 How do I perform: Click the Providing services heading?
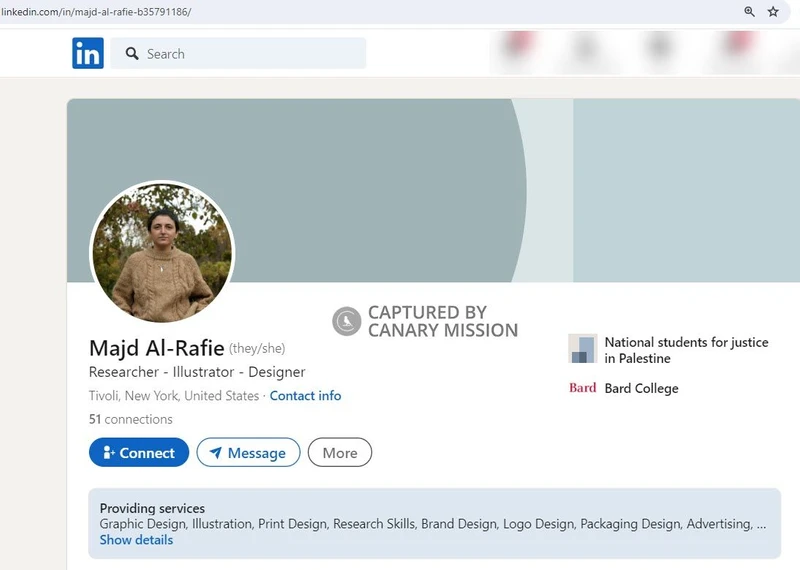pyautogui.click(x=152, y=508)
